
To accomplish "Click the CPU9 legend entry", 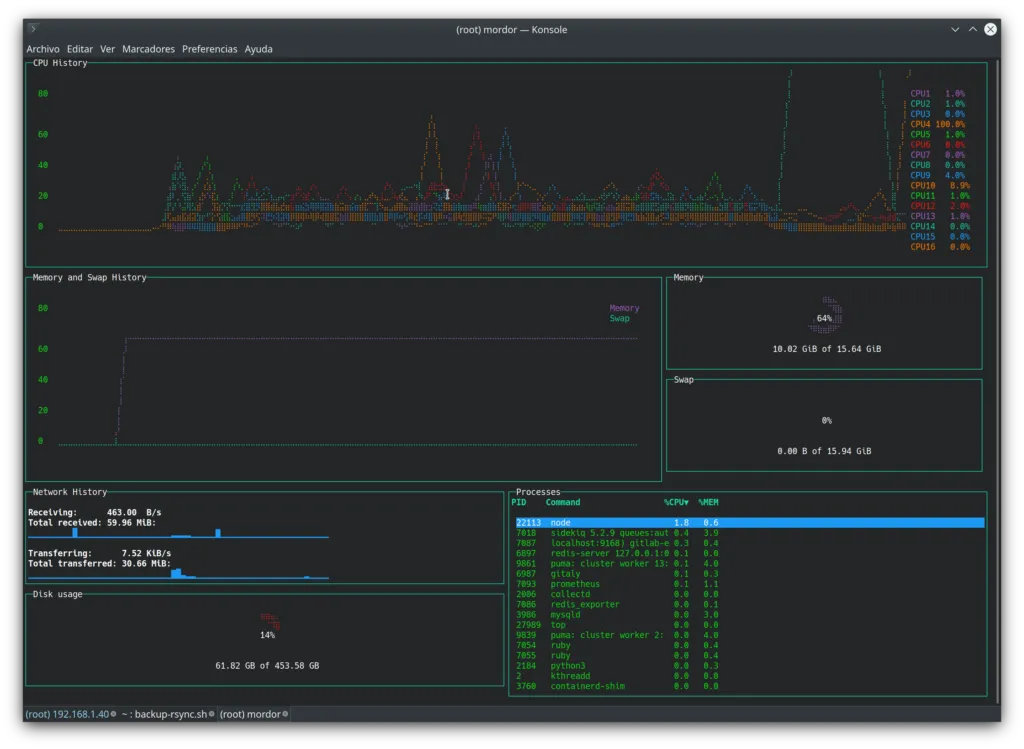I will tap(938, 175).
